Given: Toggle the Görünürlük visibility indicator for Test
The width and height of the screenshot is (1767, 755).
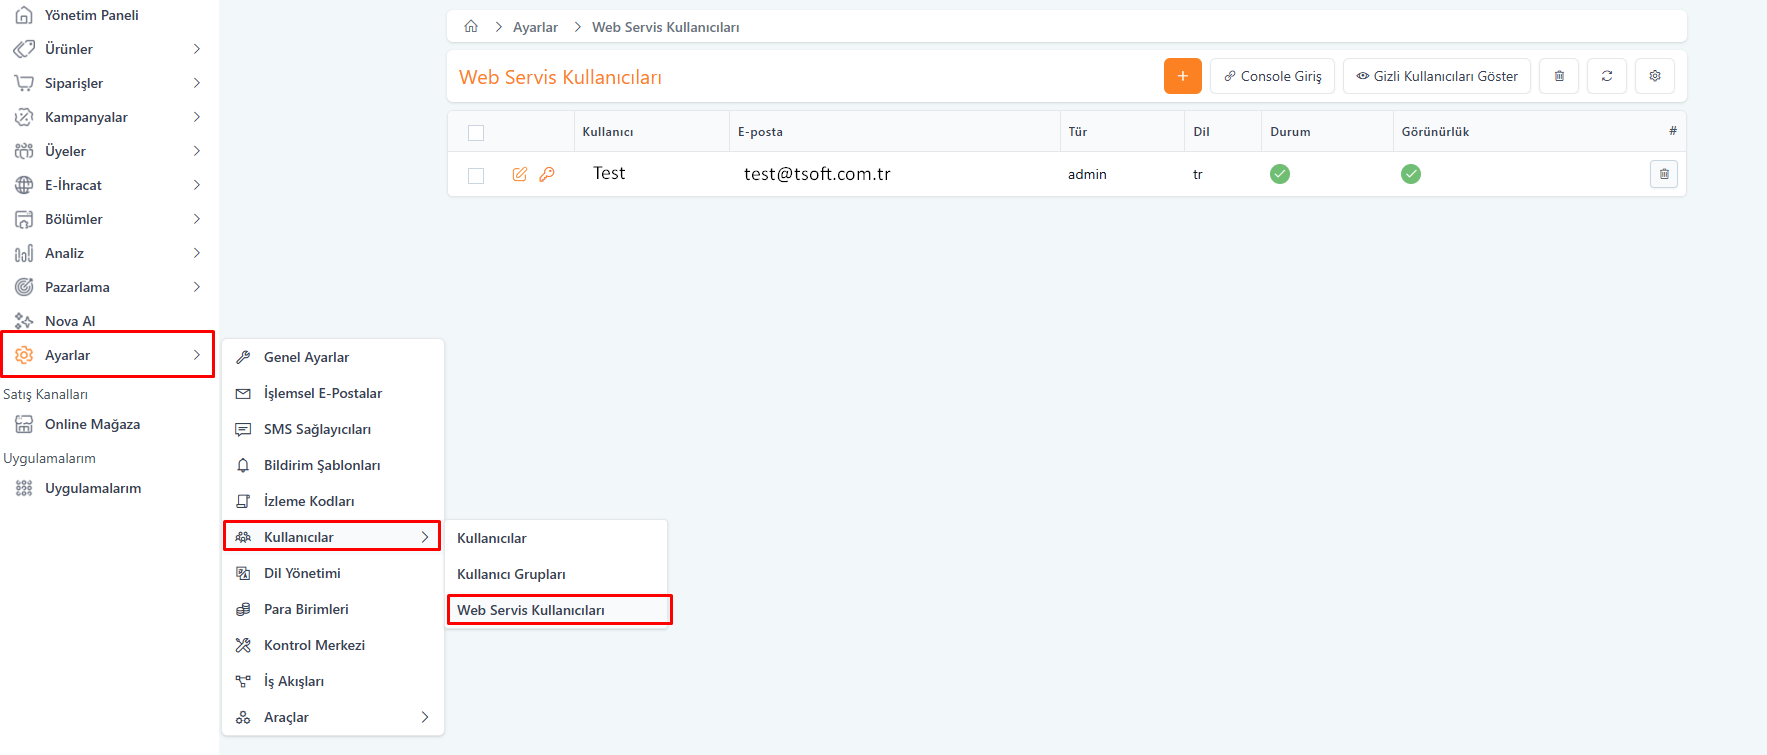Looking at the screenshot, I should coord(1410,174).
